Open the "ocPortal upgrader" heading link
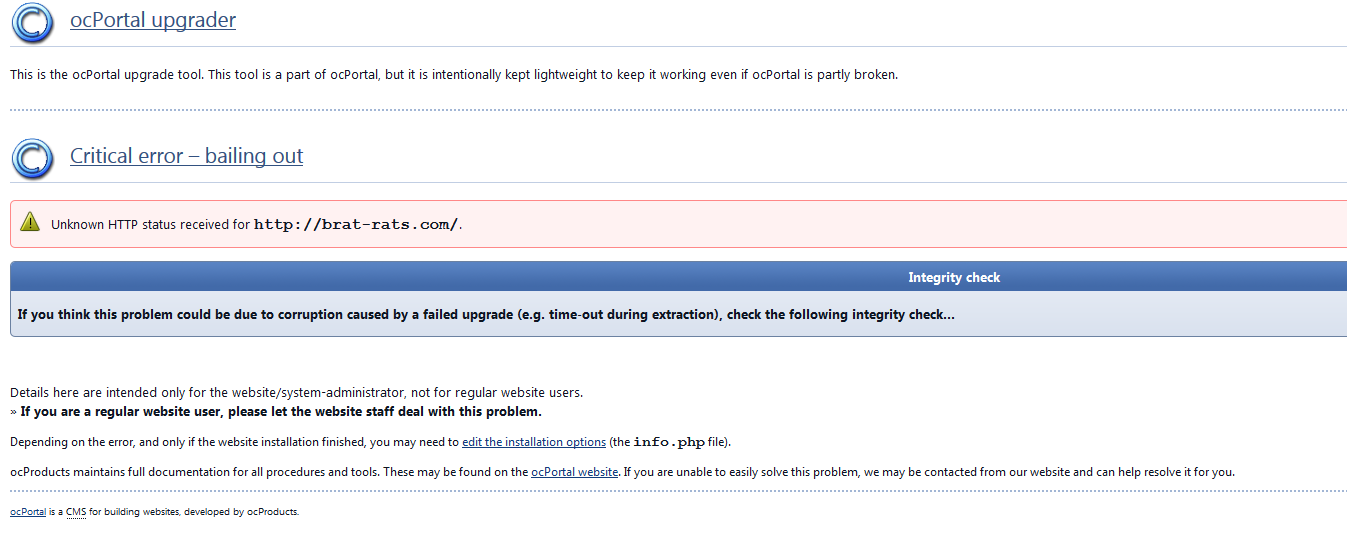 pyautogui.click(x=153, y=20)
